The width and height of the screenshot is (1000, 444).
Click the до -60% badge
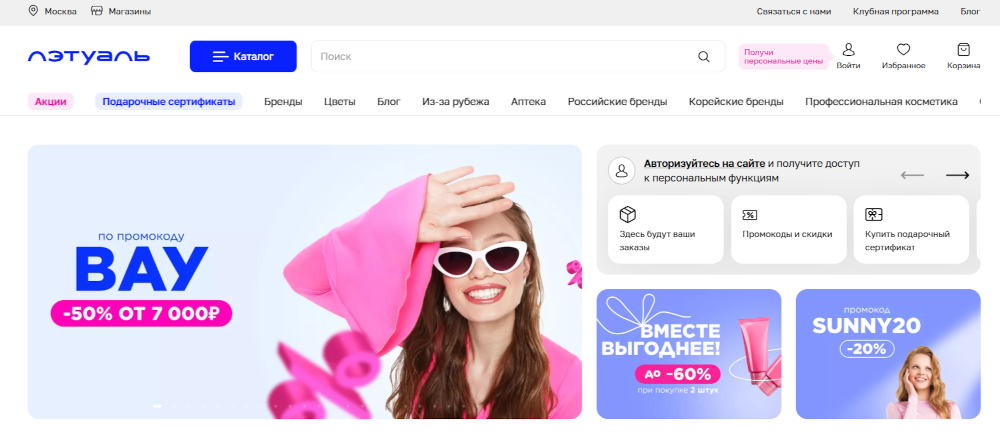coord(677,374)
